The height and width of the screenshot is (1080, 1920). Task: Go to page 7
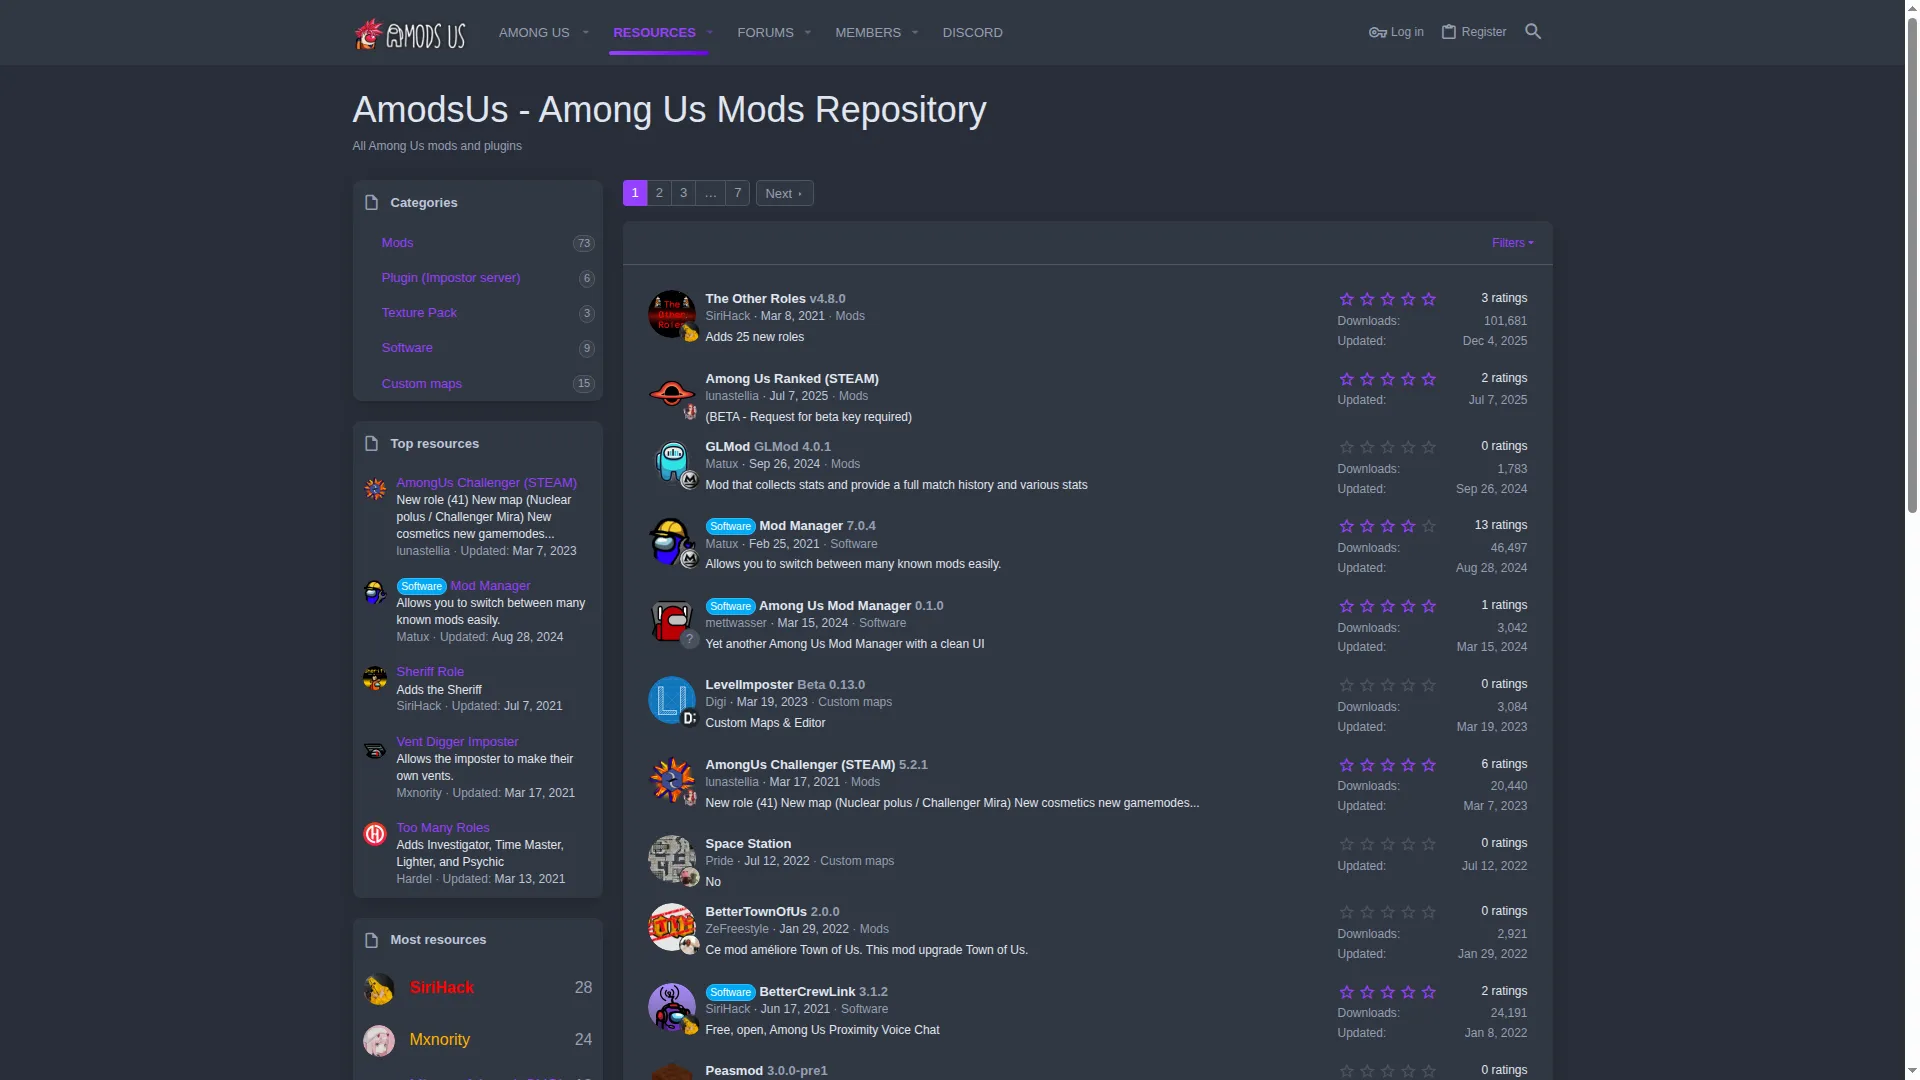737,193
